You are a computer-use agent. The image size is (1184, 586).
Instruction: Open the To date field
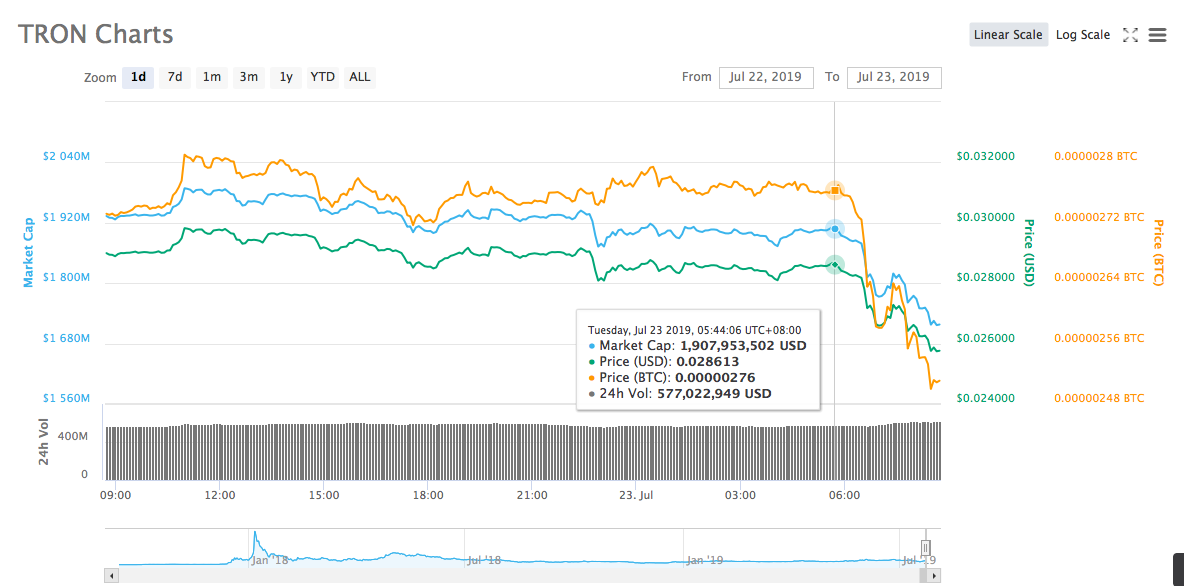(893, 77)
